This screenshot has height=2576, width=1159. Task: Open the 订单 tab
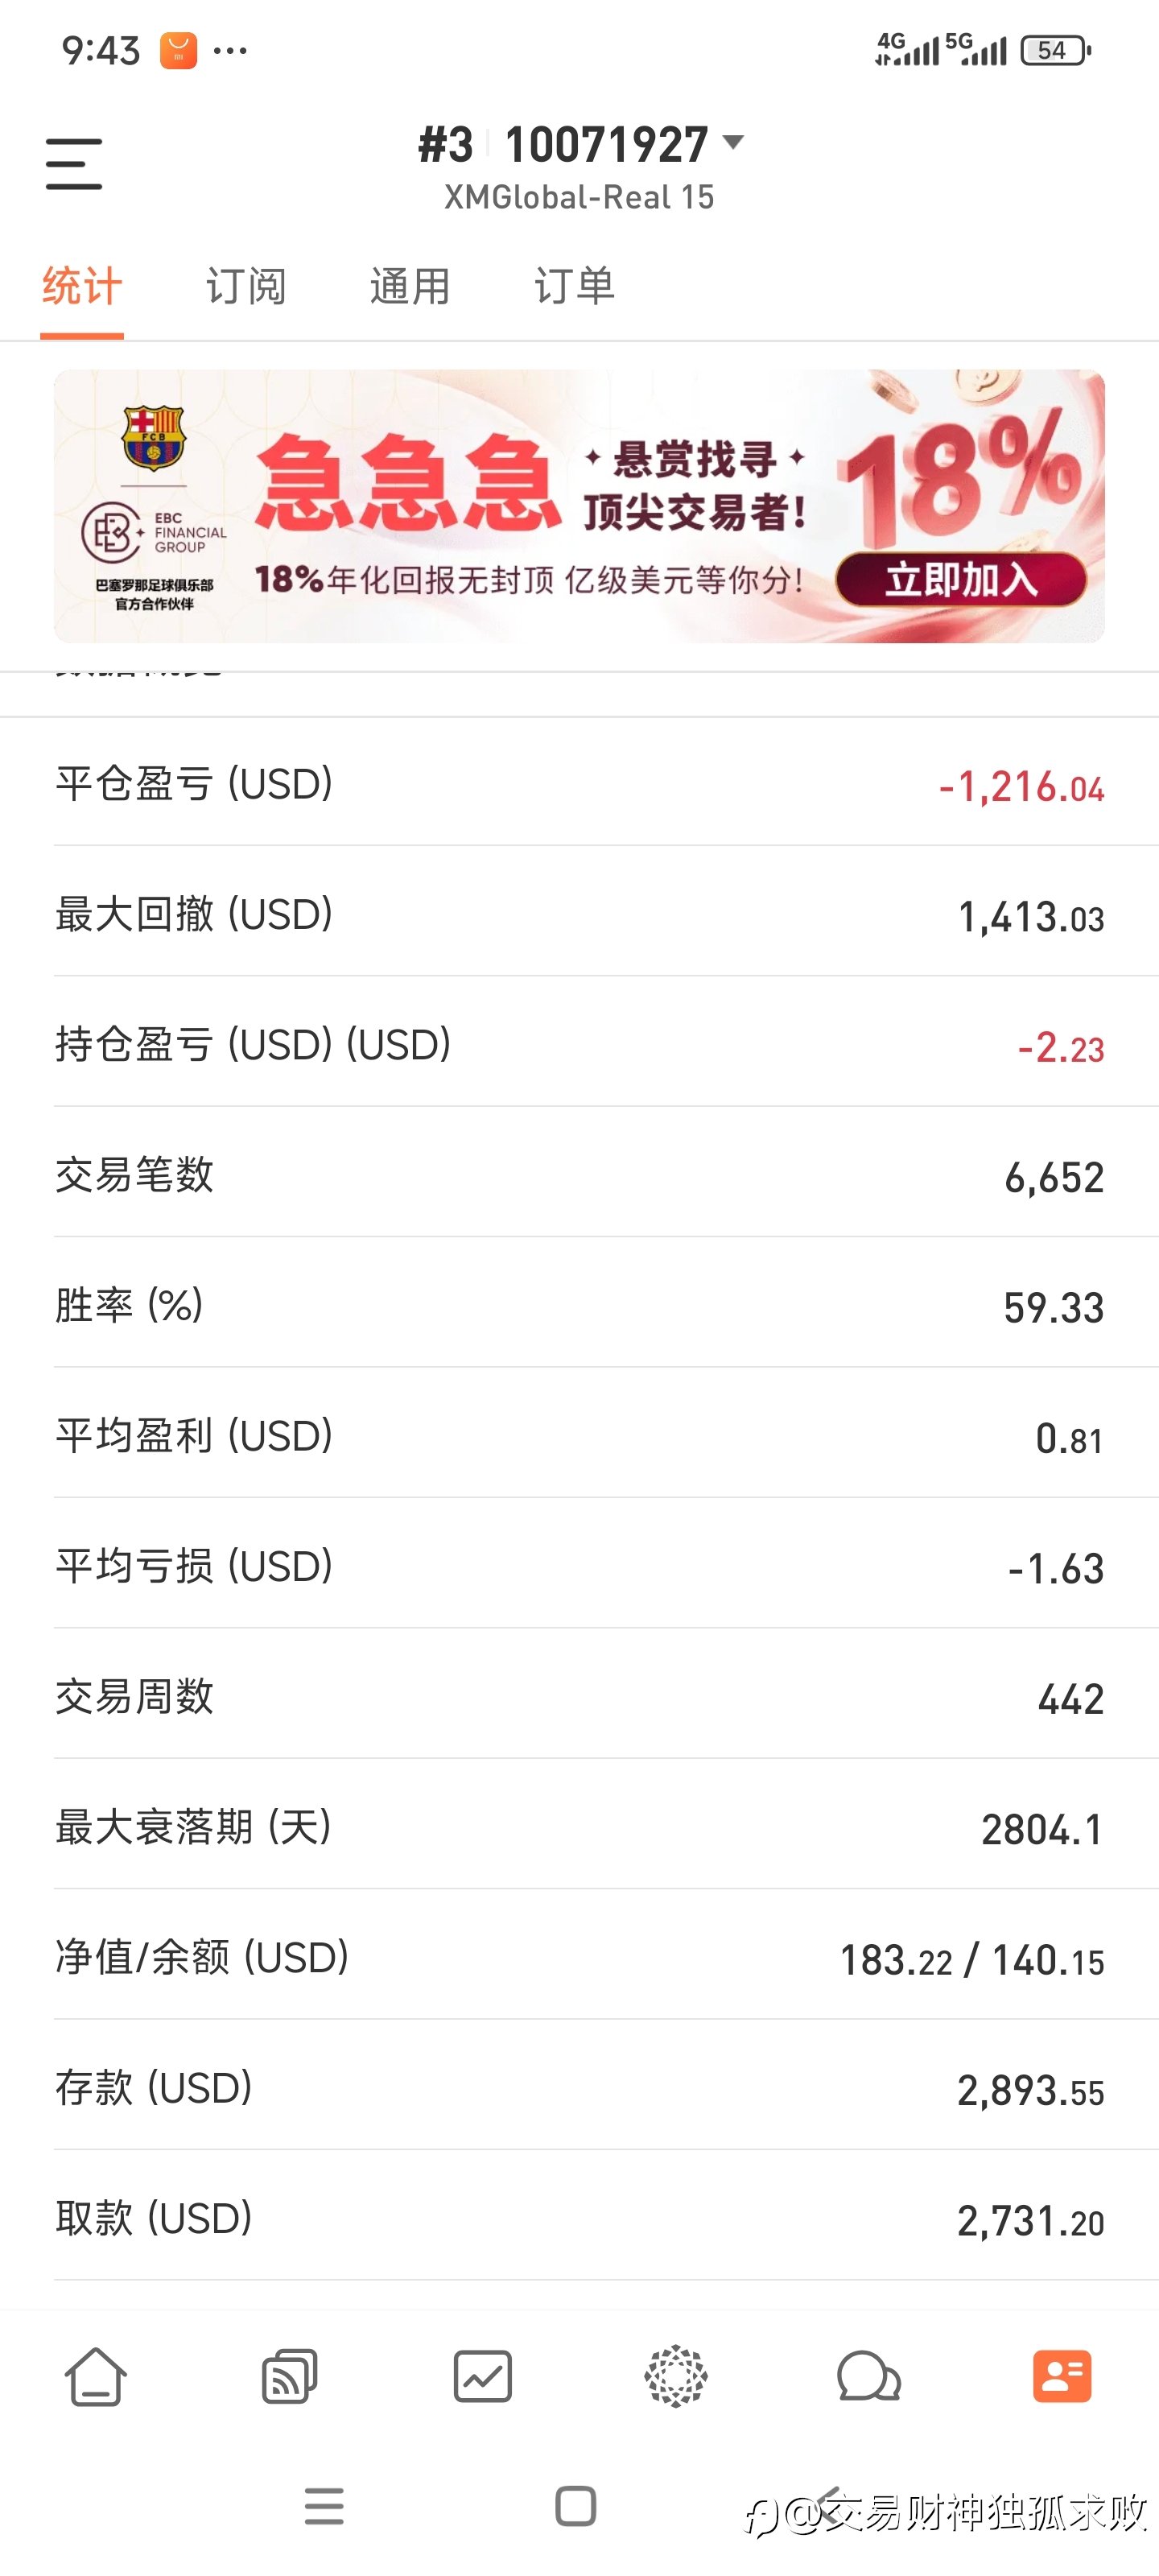pos(574,287)
